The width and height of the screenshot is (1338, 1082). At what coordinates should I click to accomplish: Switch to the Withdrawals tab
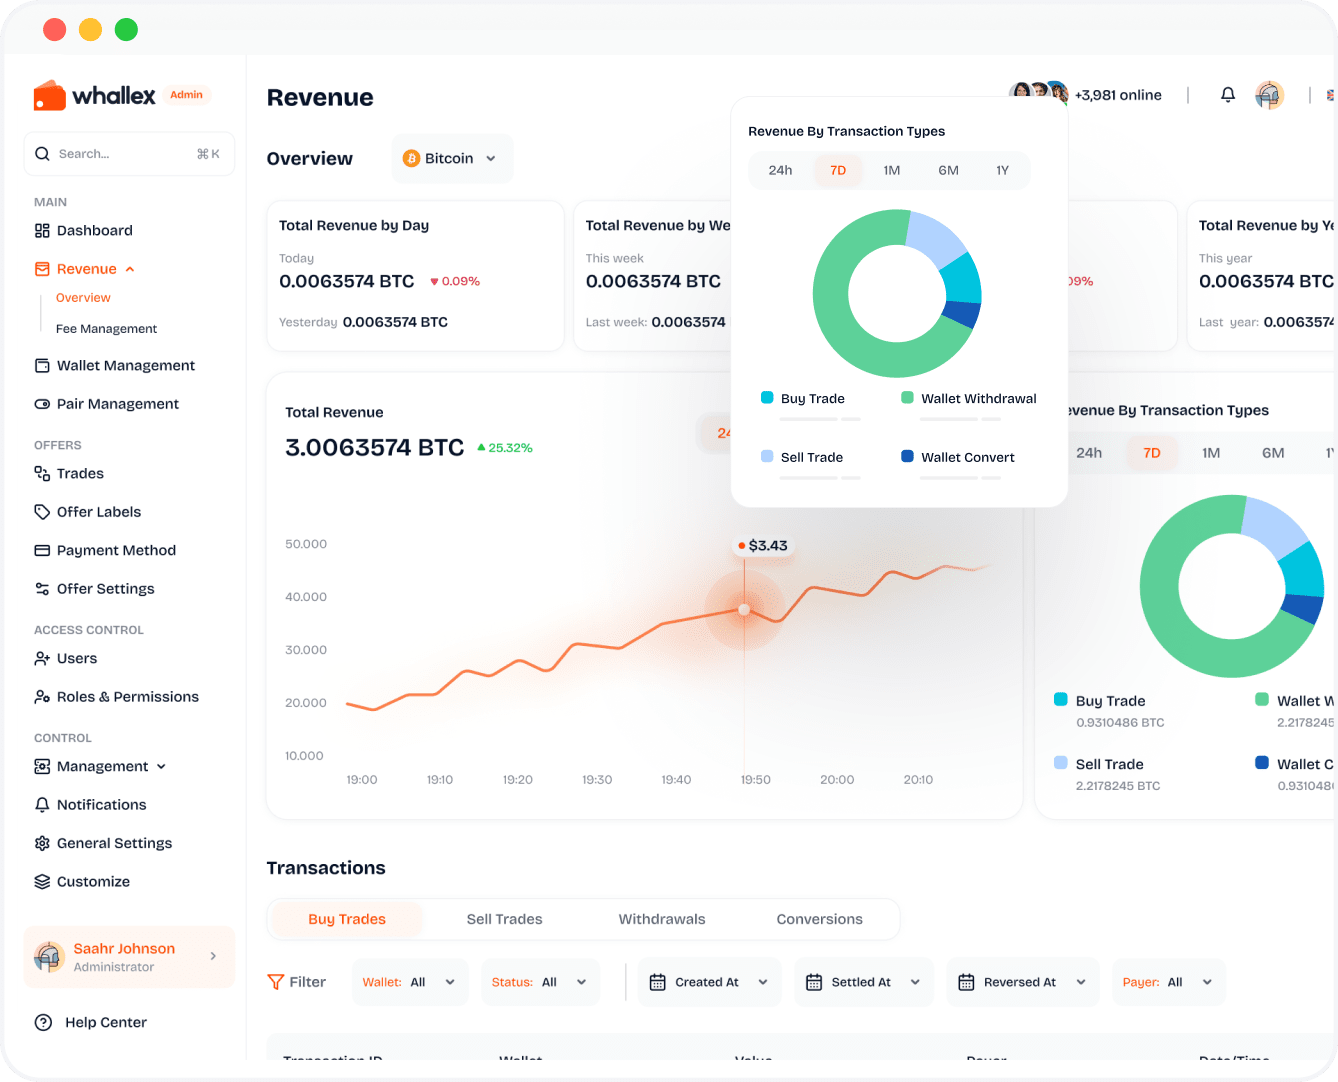pos(661,918)
